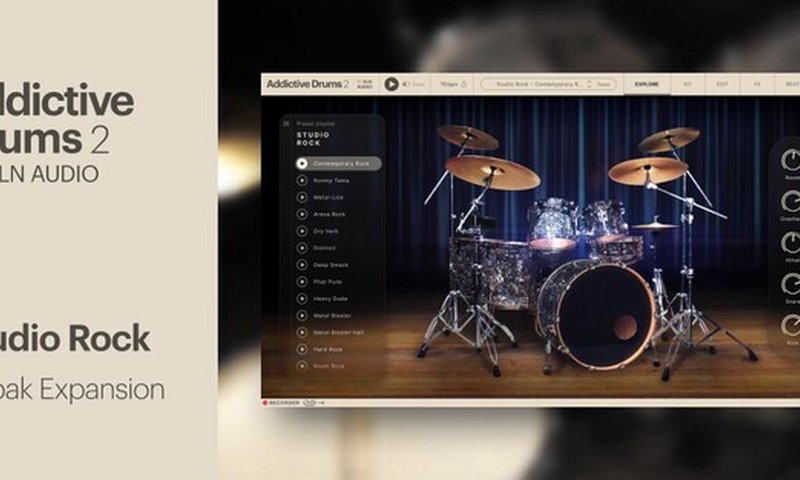Preview the Deep Smack preset
The height and width of the screenshot is (480, 800).
(302, 265)
